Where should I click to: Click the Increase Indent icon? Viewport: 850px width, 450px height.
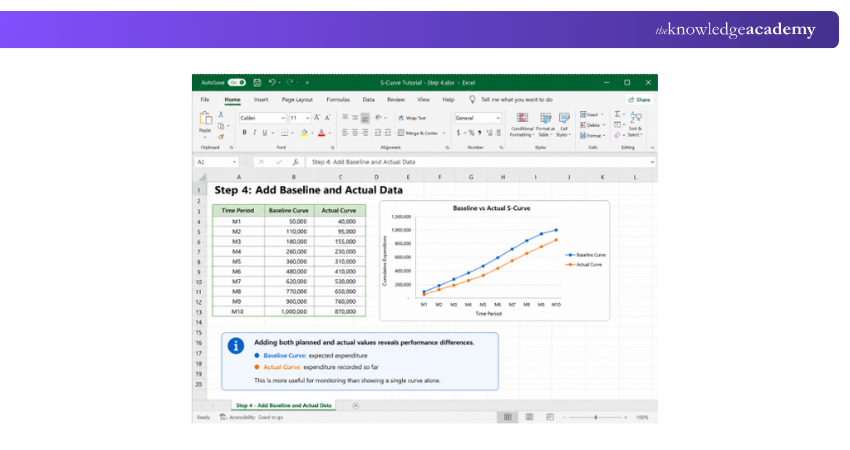click(x=388, y=133)
